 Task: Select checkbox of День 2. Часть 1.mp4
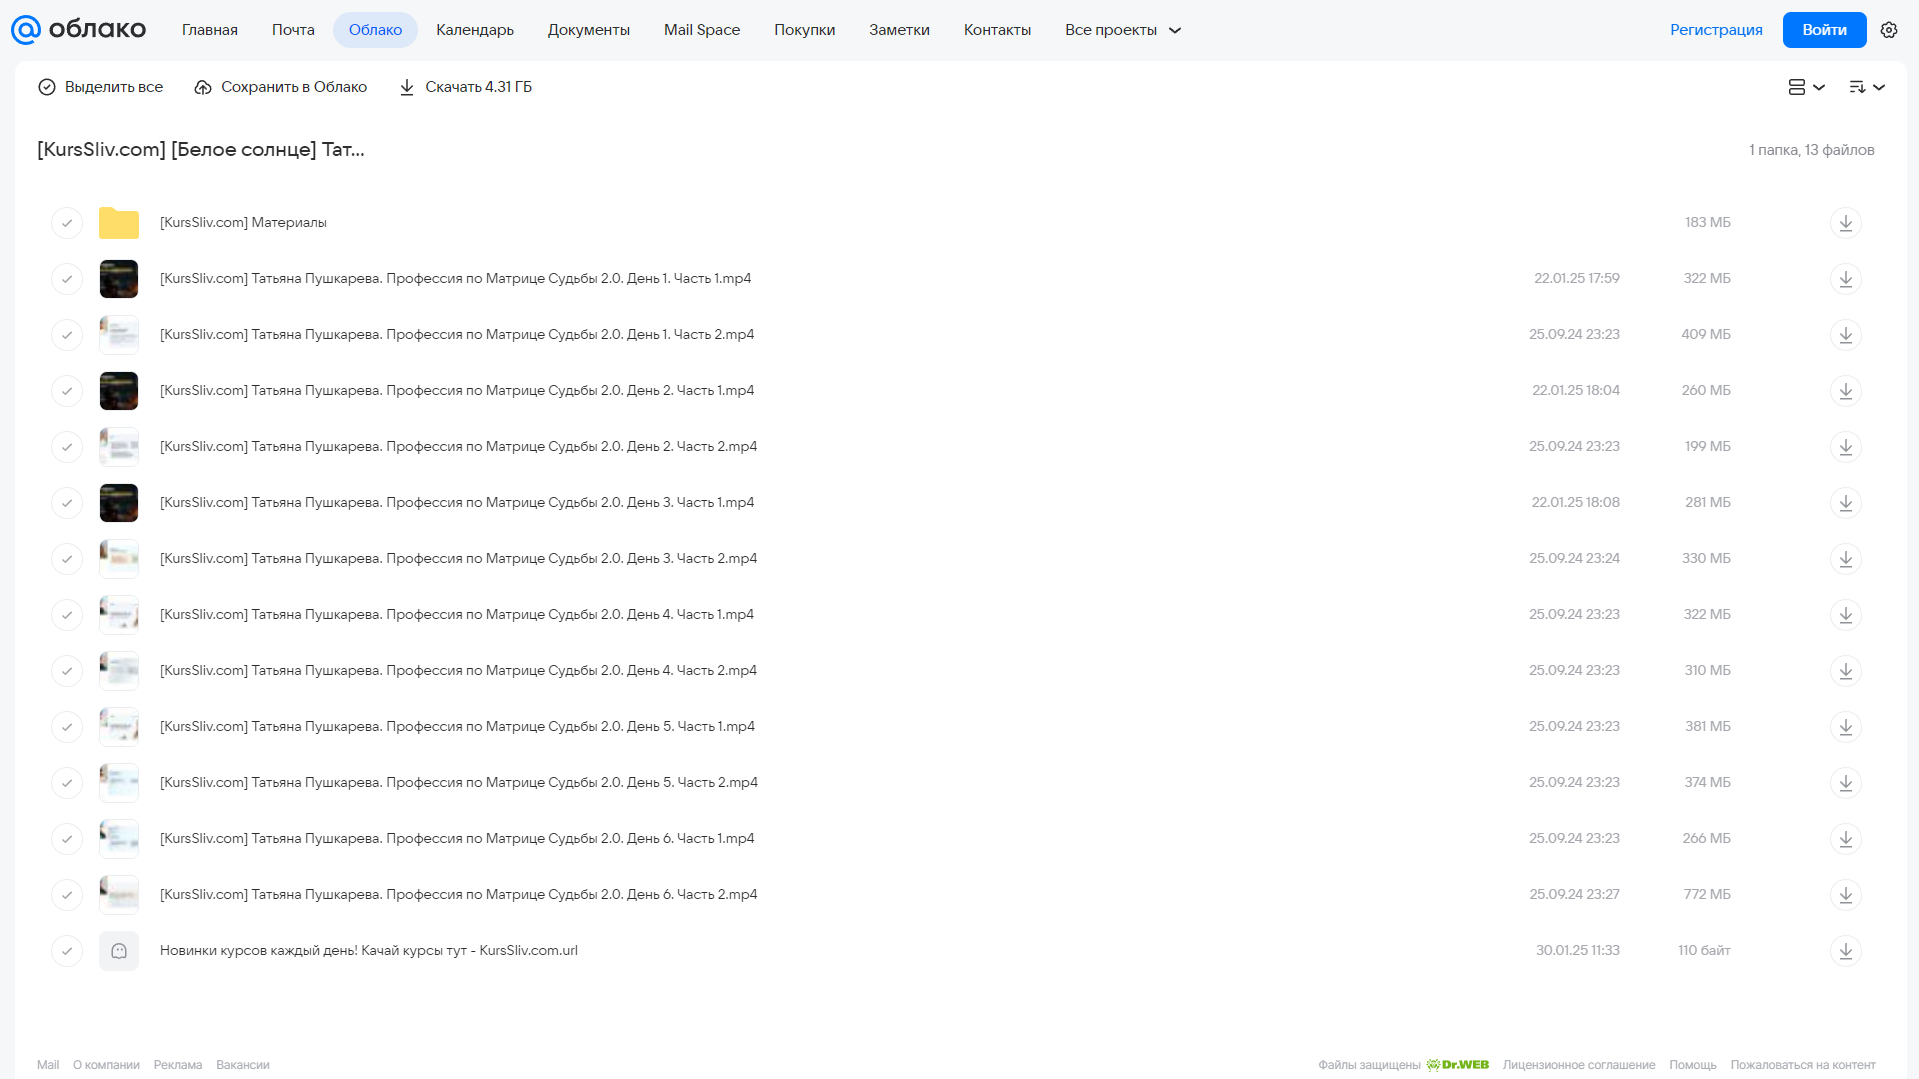coord(67,391)
